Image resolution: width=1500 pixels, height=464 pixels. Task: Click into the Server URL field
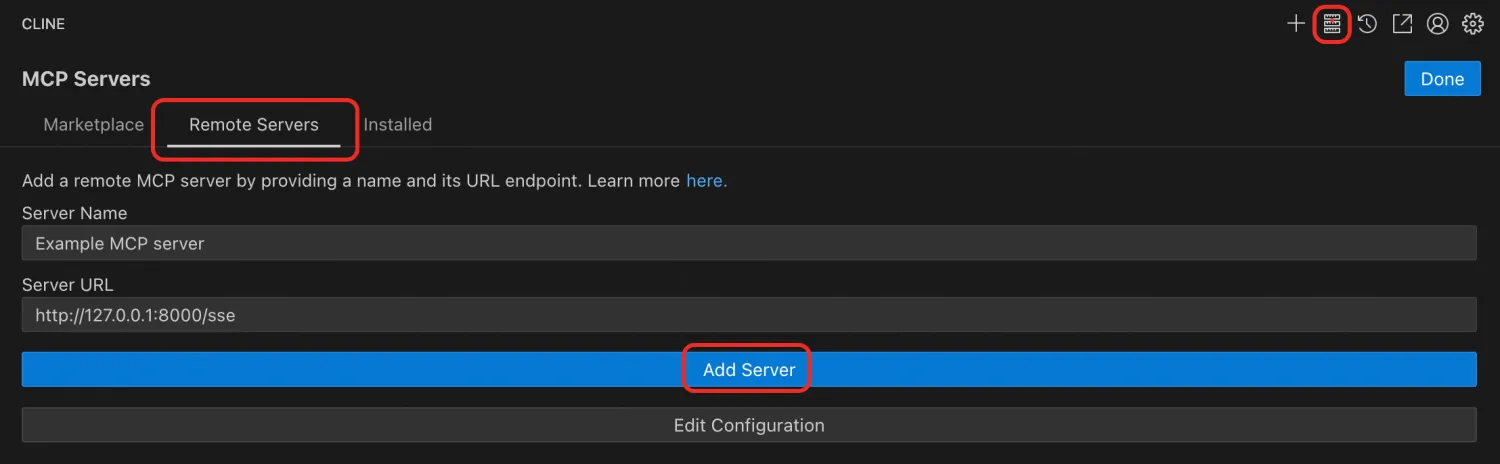749,315
